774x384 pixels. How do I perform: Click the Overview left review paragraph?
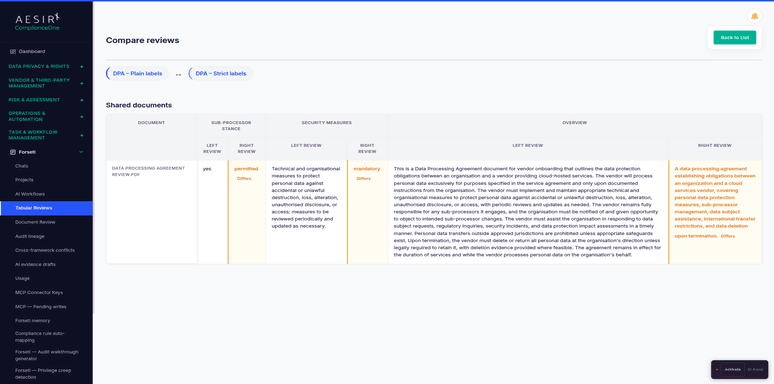point(528,212)
